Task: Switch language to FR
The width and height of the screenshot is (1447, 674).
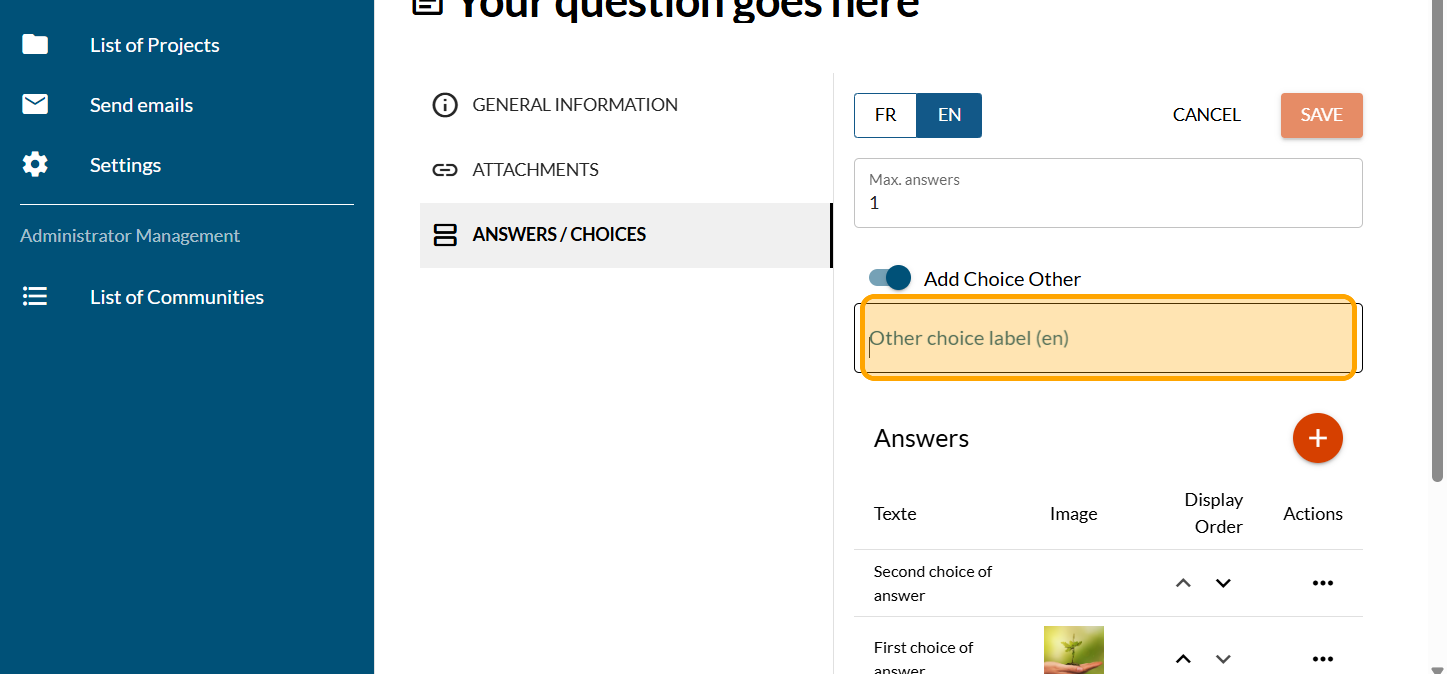Action: (x=885, y=115)
